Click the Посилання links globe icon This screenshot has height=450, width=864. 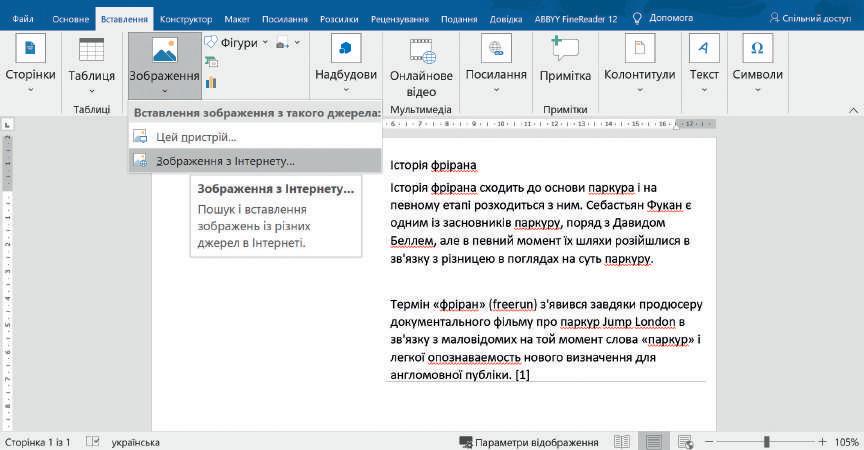pos(496,48)
